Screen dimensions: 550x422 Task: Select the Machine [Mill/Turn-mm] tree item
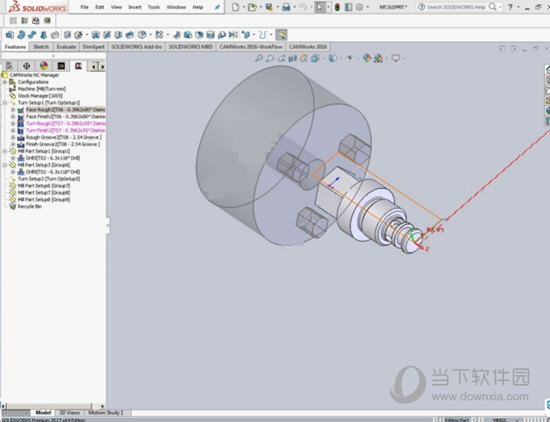42,89
